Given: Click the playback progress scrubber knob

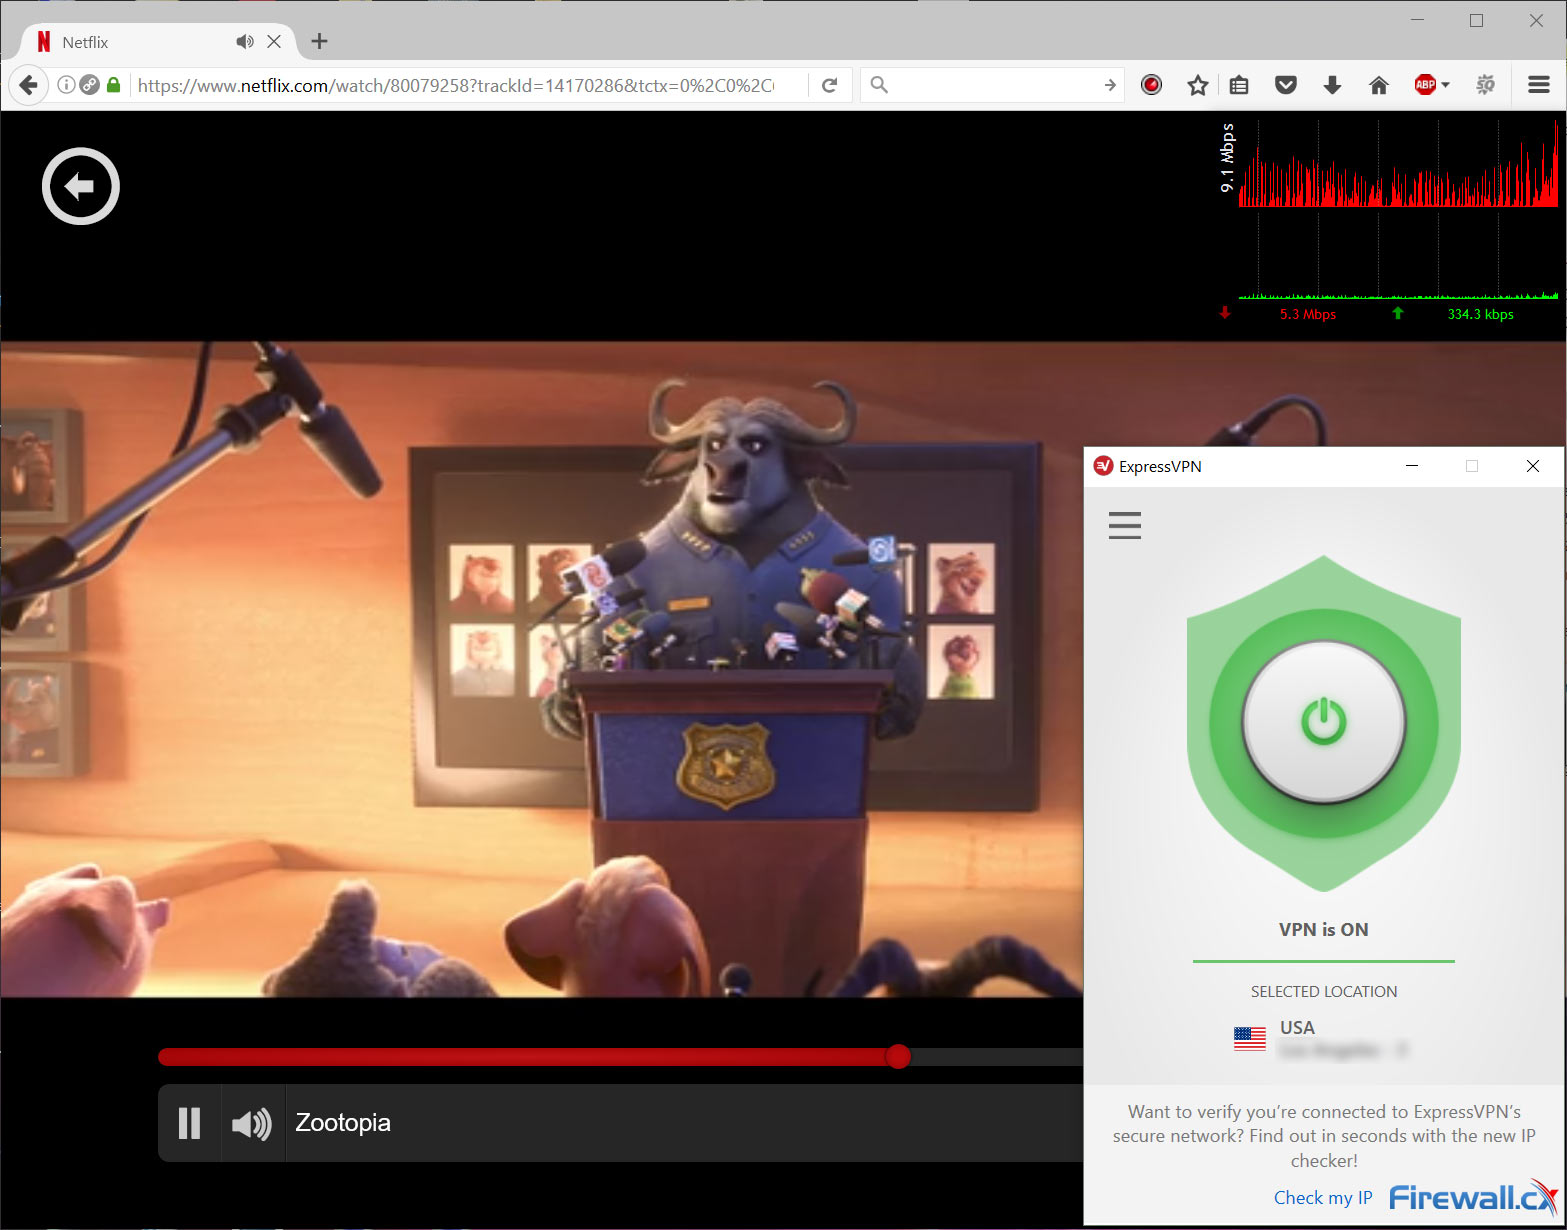Looking at the screenshot, I should 898,1057.
